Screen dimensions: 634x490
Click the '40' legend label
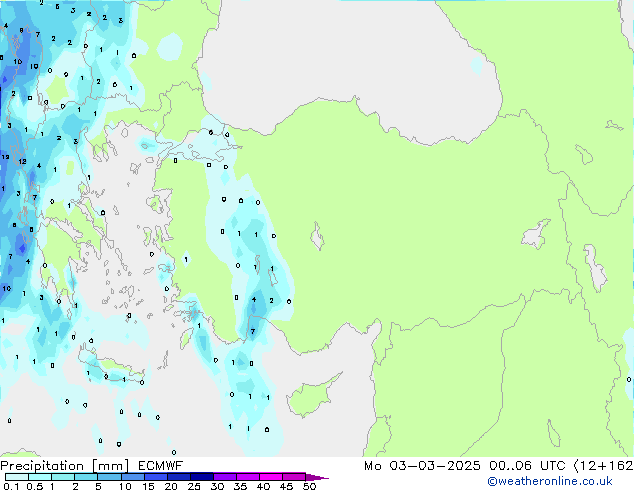click(x=263, y=486)
